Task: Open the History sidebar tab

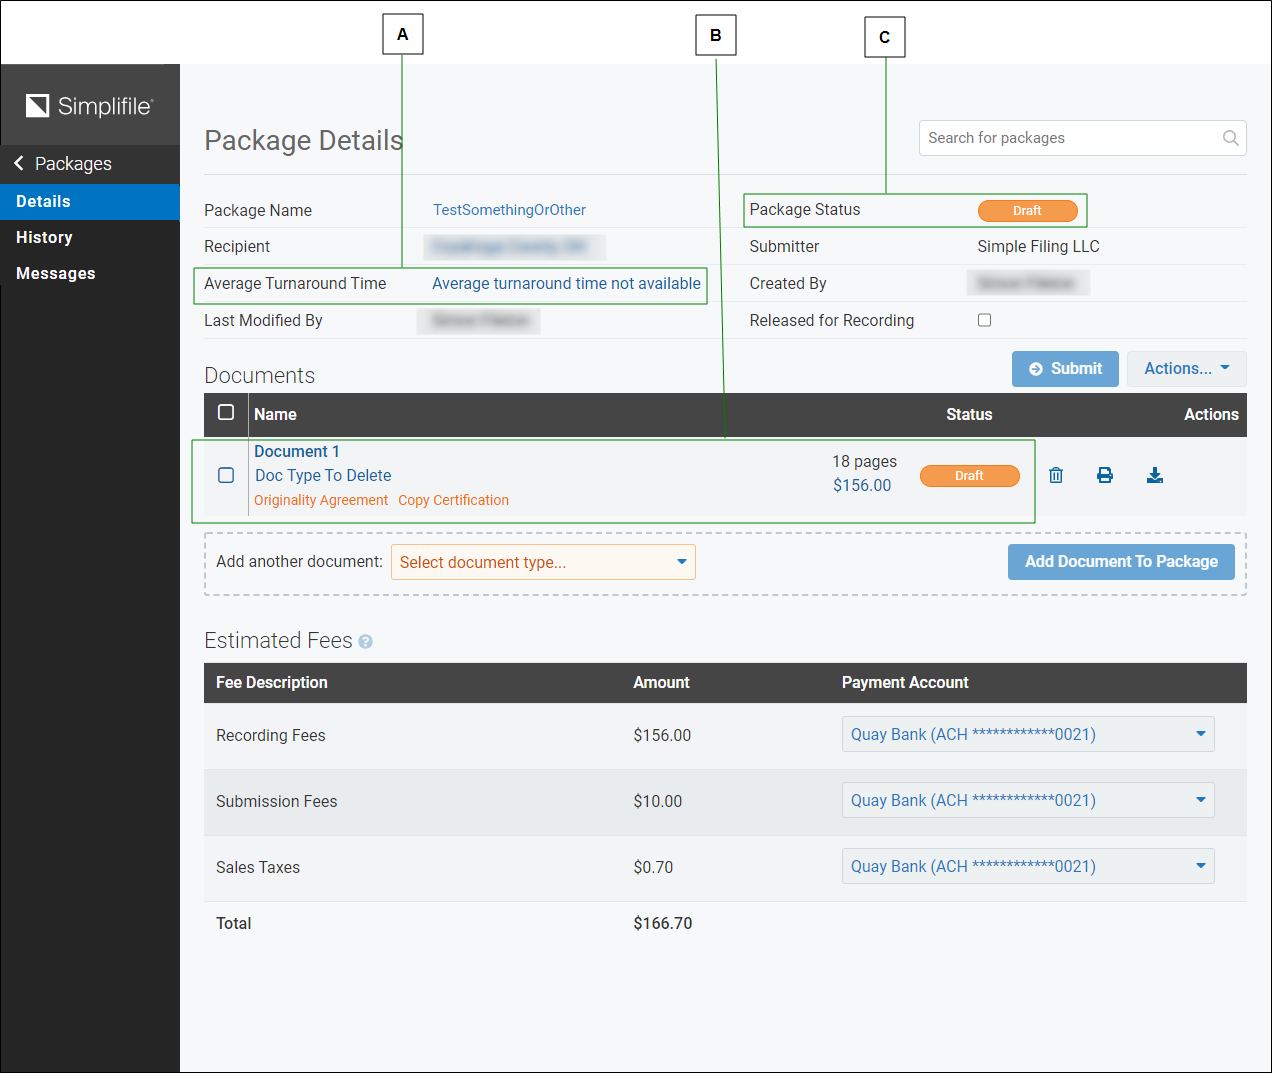Action: click(x=45, y=237)
